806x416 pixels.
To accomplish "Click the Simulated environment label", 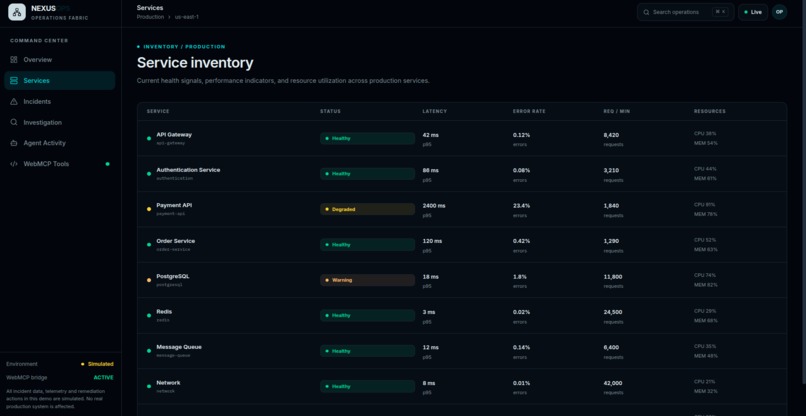I will coord(100,364).
